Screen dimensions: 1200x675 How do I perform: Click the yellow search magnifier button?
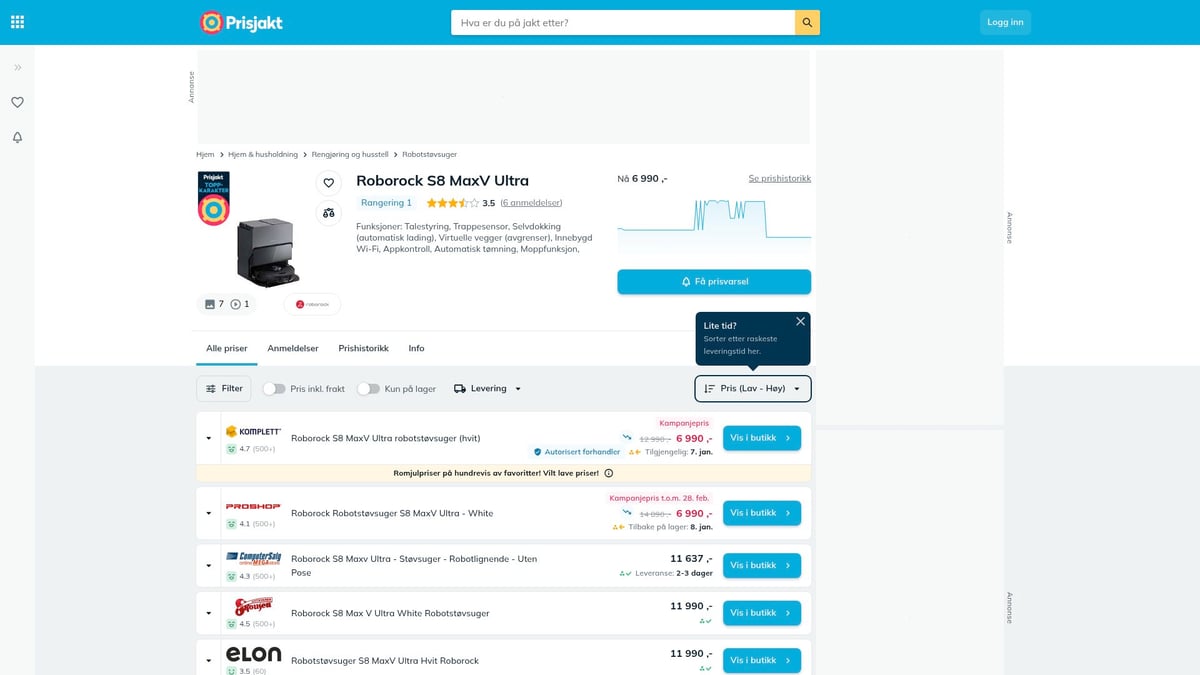808,22
